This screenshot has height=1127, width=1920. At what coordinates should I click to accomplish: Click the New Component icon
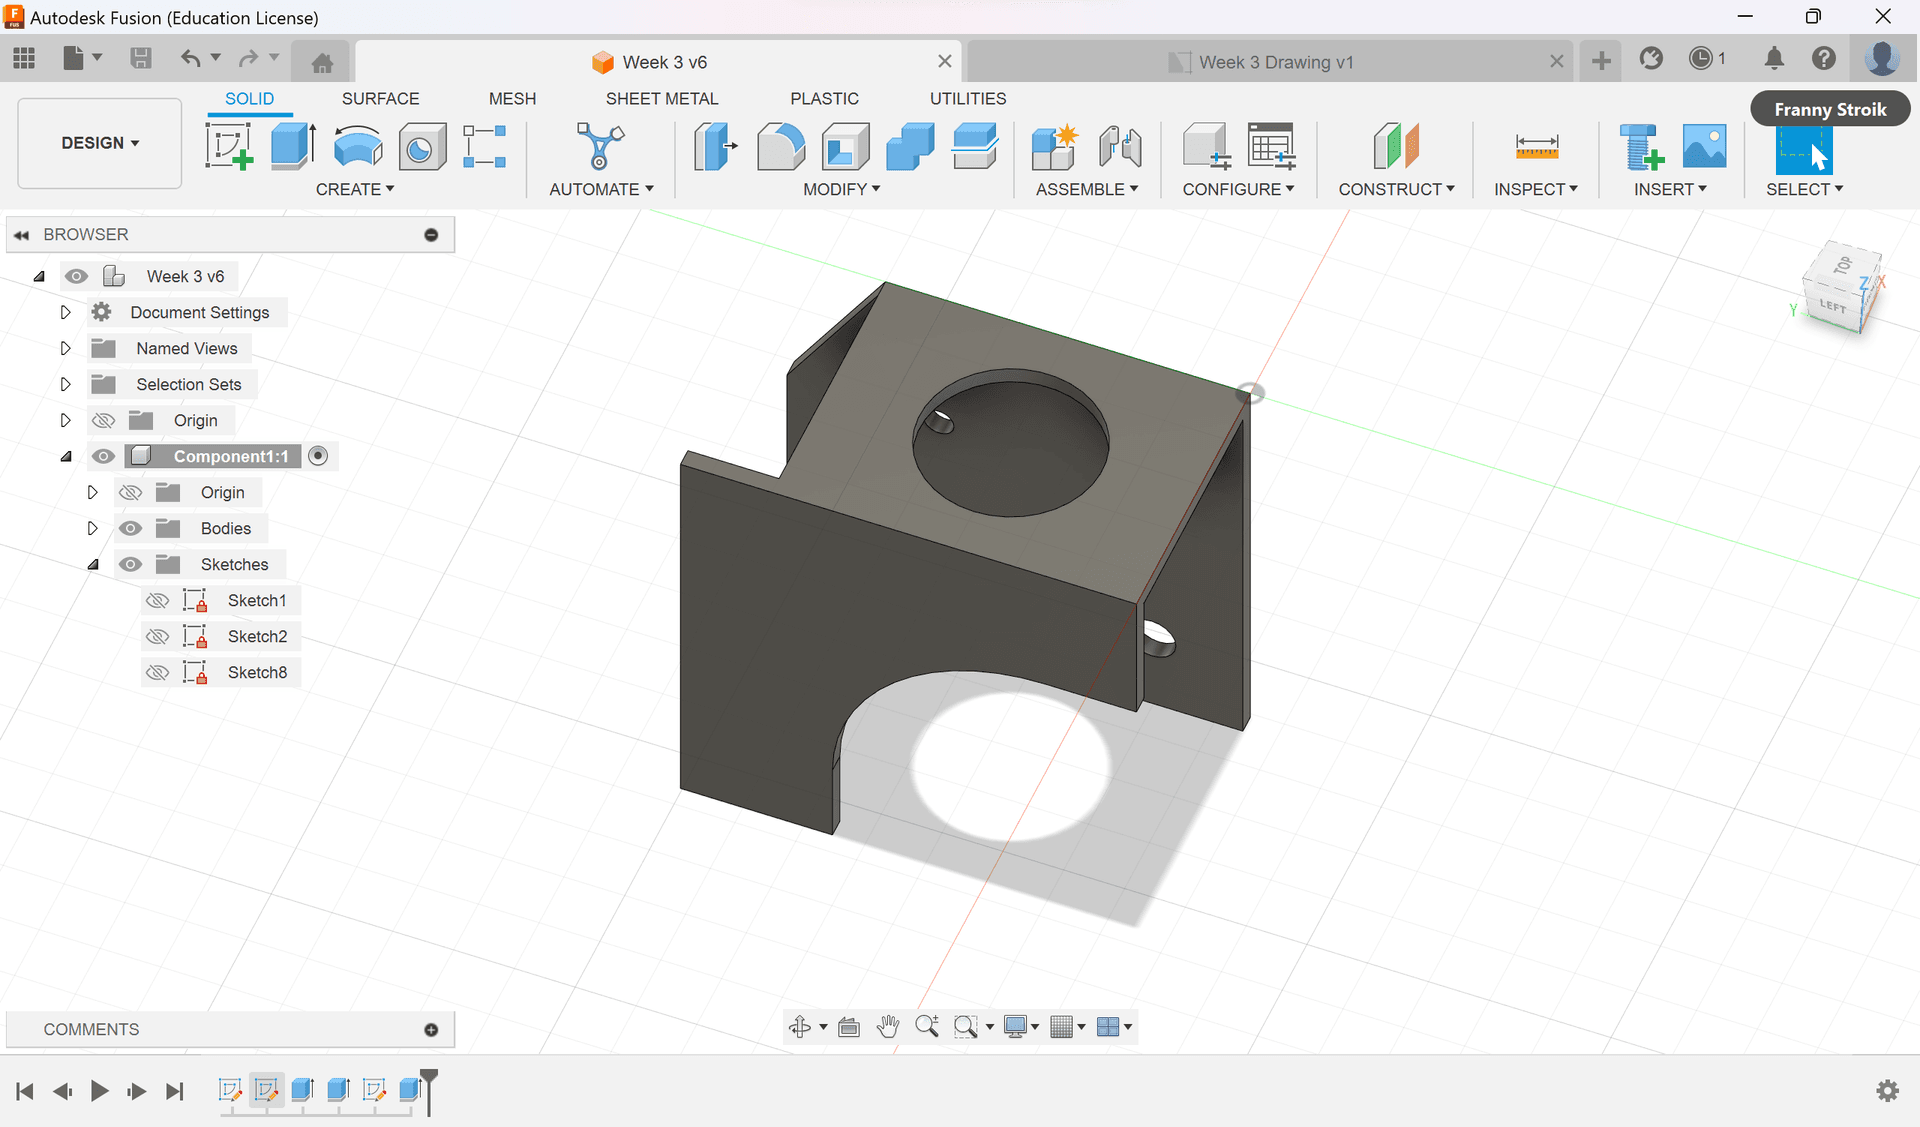[1054, 146]
